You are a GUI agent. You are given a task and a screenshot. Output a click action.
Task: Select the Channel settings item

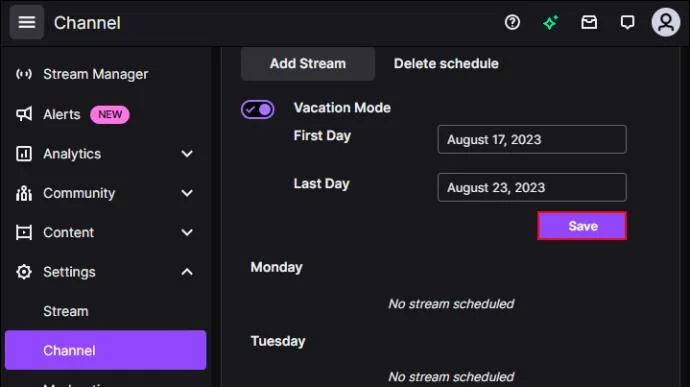106,350
